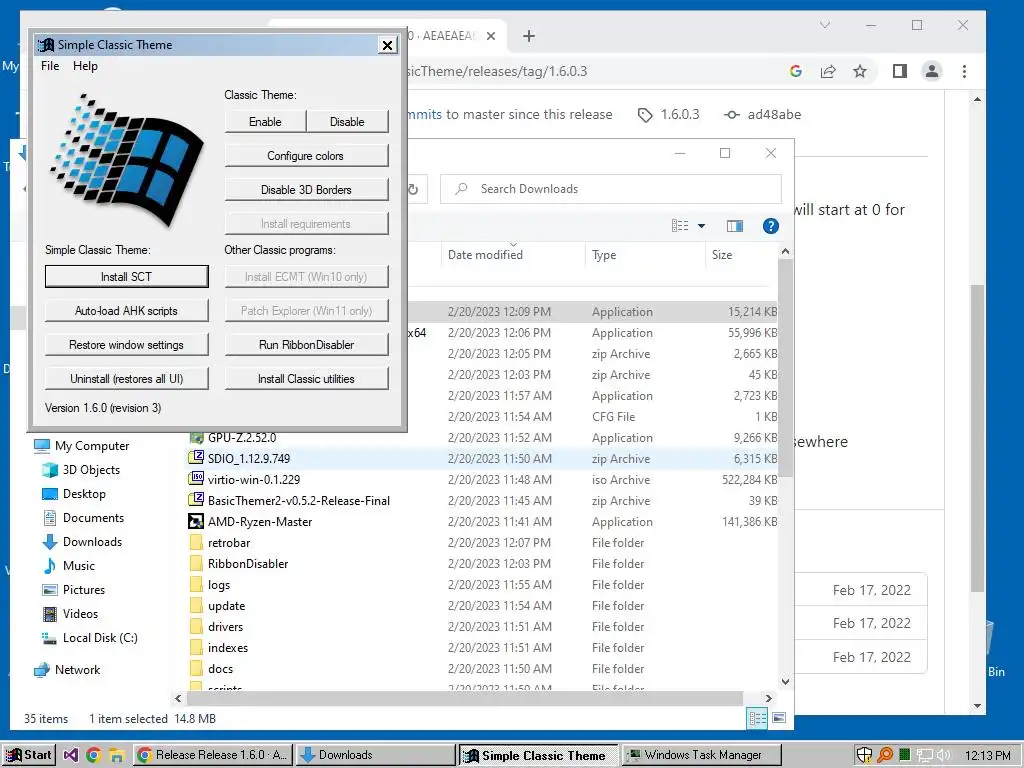1024x768 pixels.
Task: Sort by Type column header
Action: (645, 255)
